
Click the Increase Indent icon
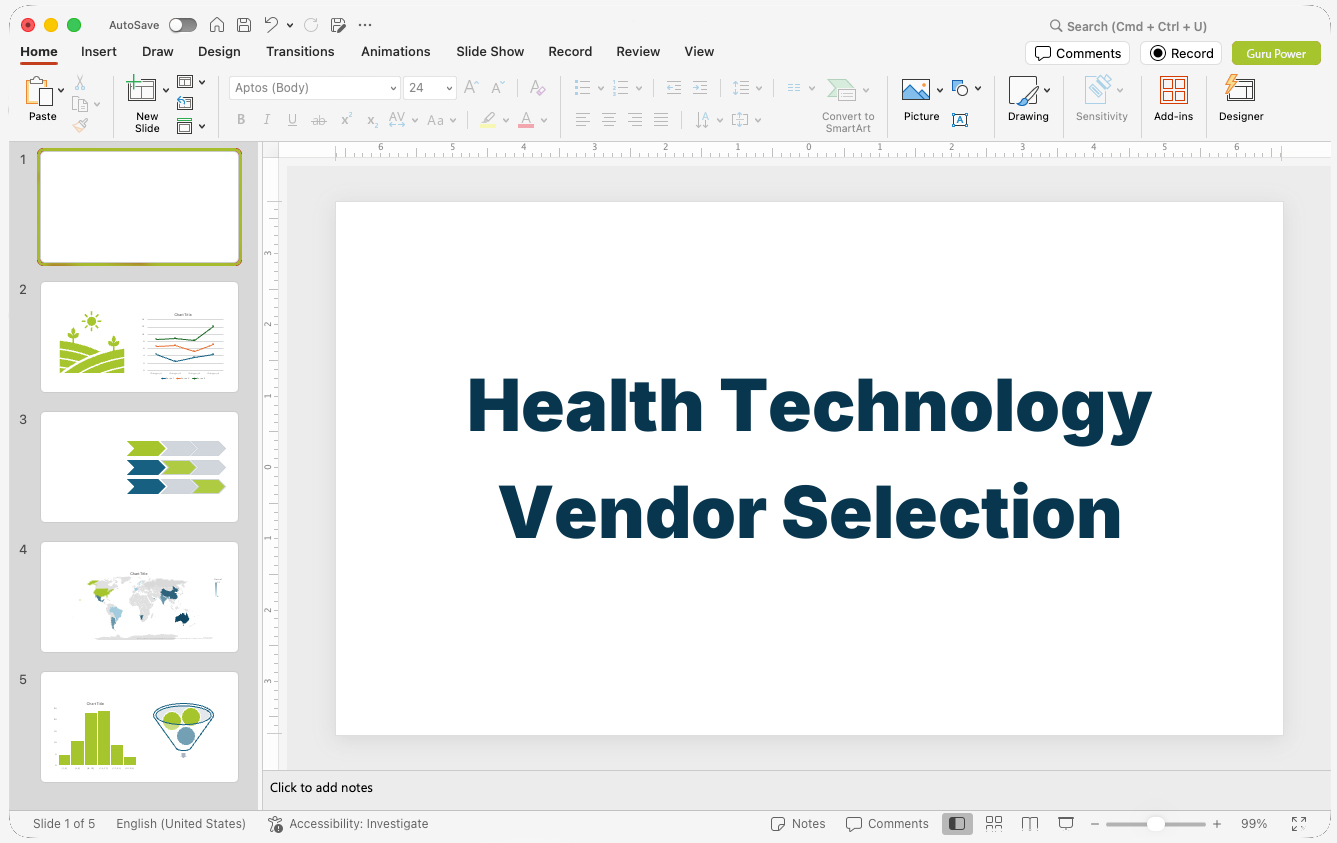coord(700,88)
